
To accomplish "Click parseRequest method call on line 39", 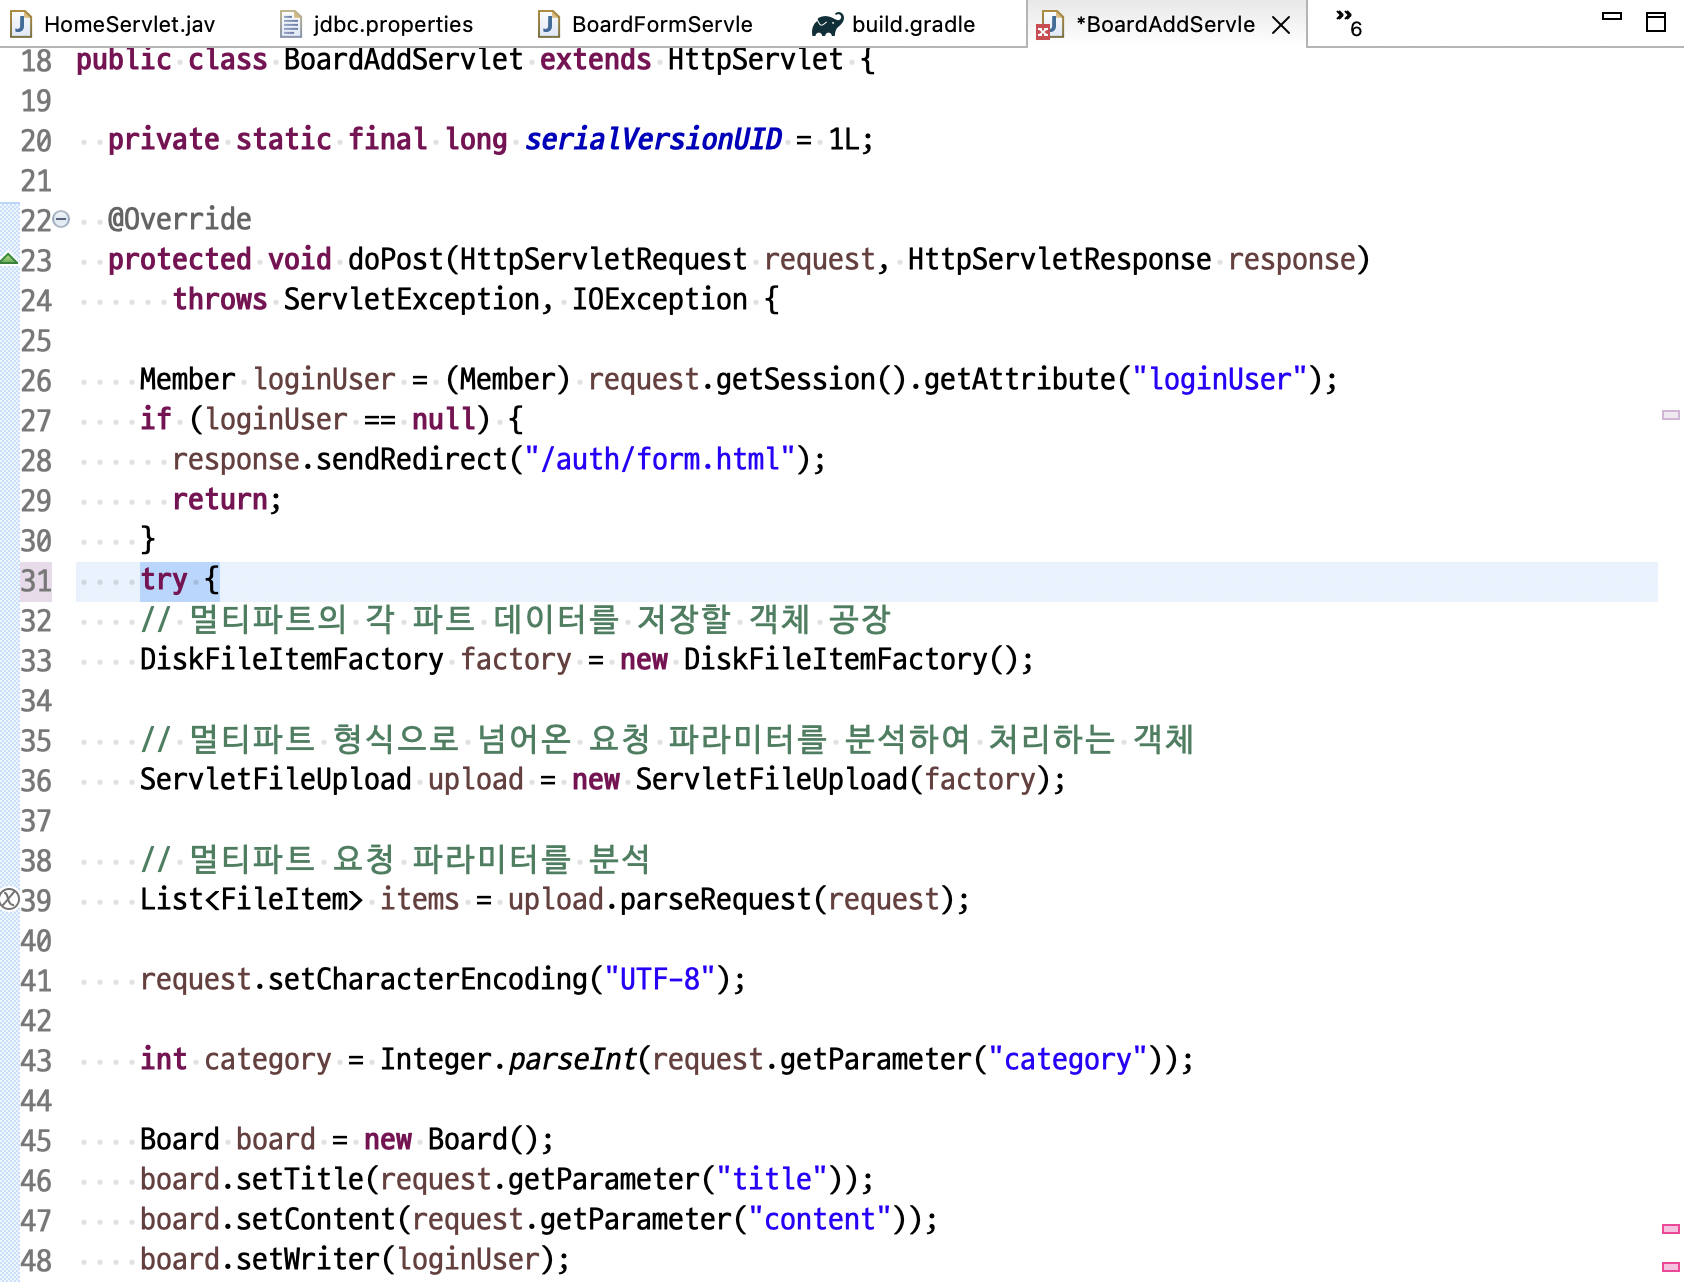I will pos(716,899).
